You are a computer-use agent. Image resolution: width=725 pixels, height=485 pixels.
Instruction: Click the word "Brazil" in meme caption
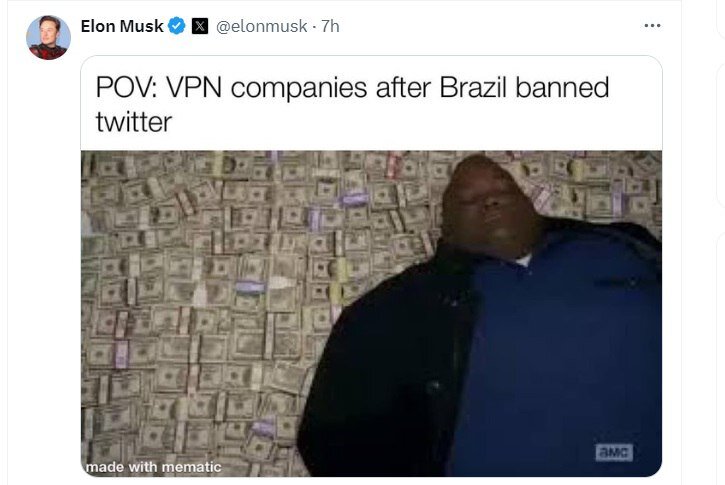pos(473,87)
